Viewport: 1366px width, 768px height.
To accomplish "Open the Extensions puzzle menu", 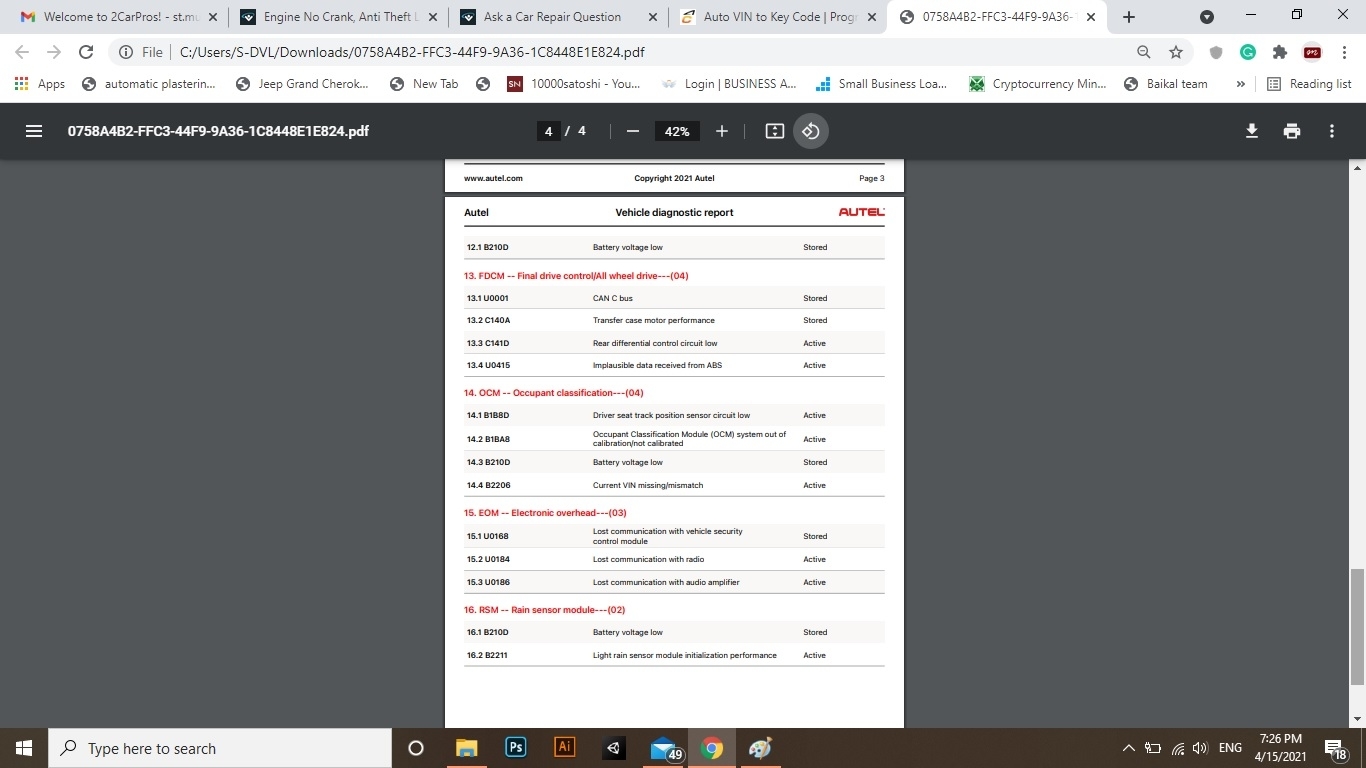I will tap(1279, 52).
